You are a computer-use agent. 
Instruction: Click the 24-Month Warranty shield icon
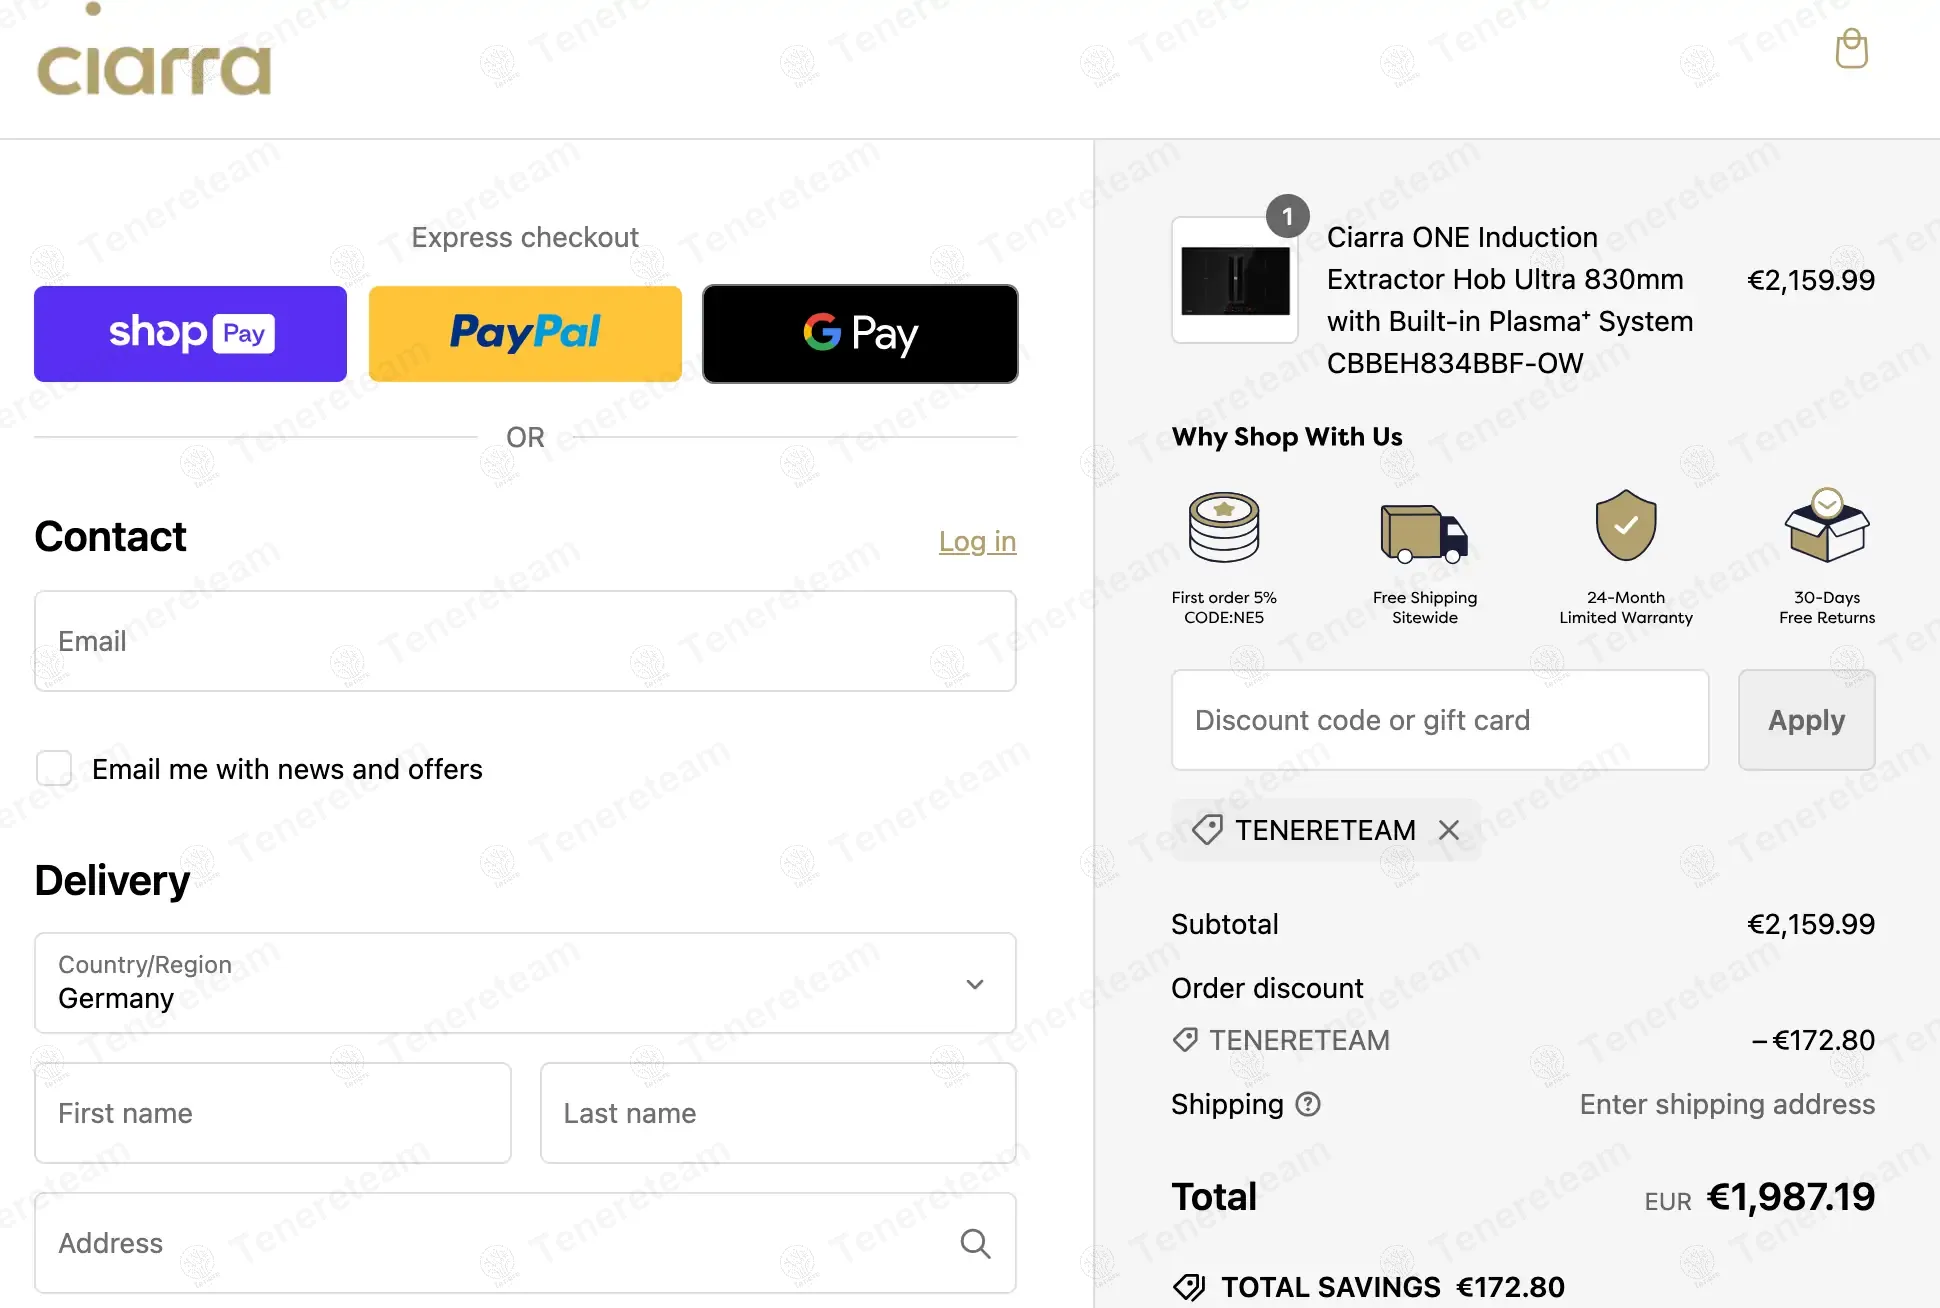1625,525
